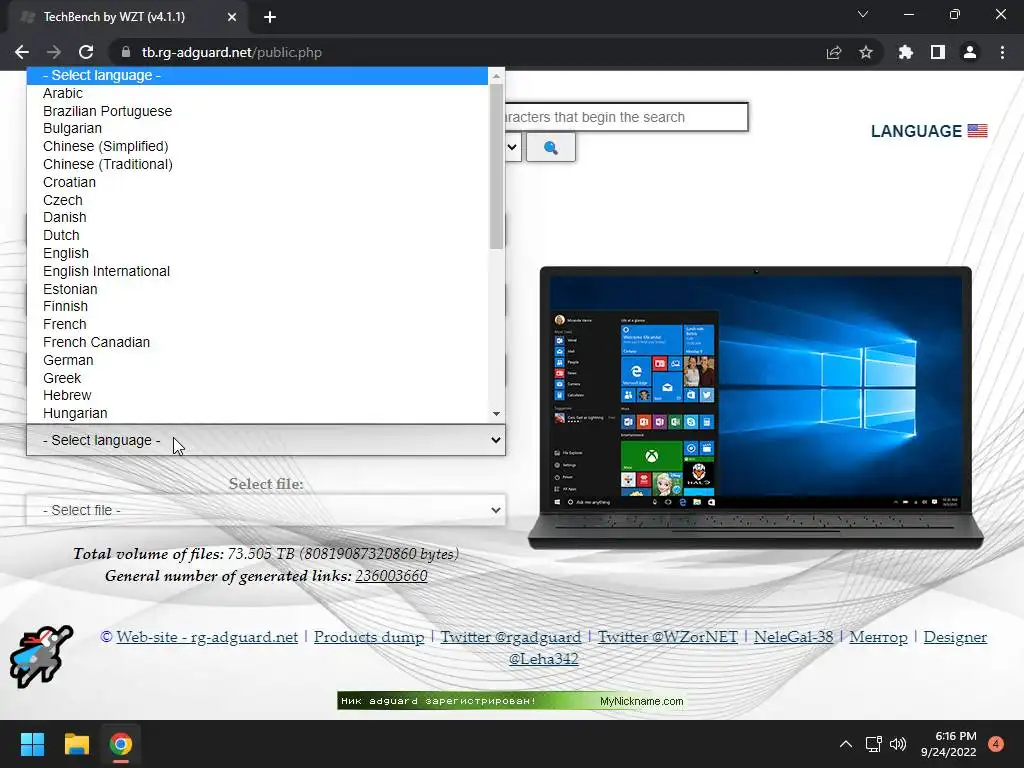Click the US flag next to LANGUAGE
Screen dimensions: 1024x768
(978, 131)
